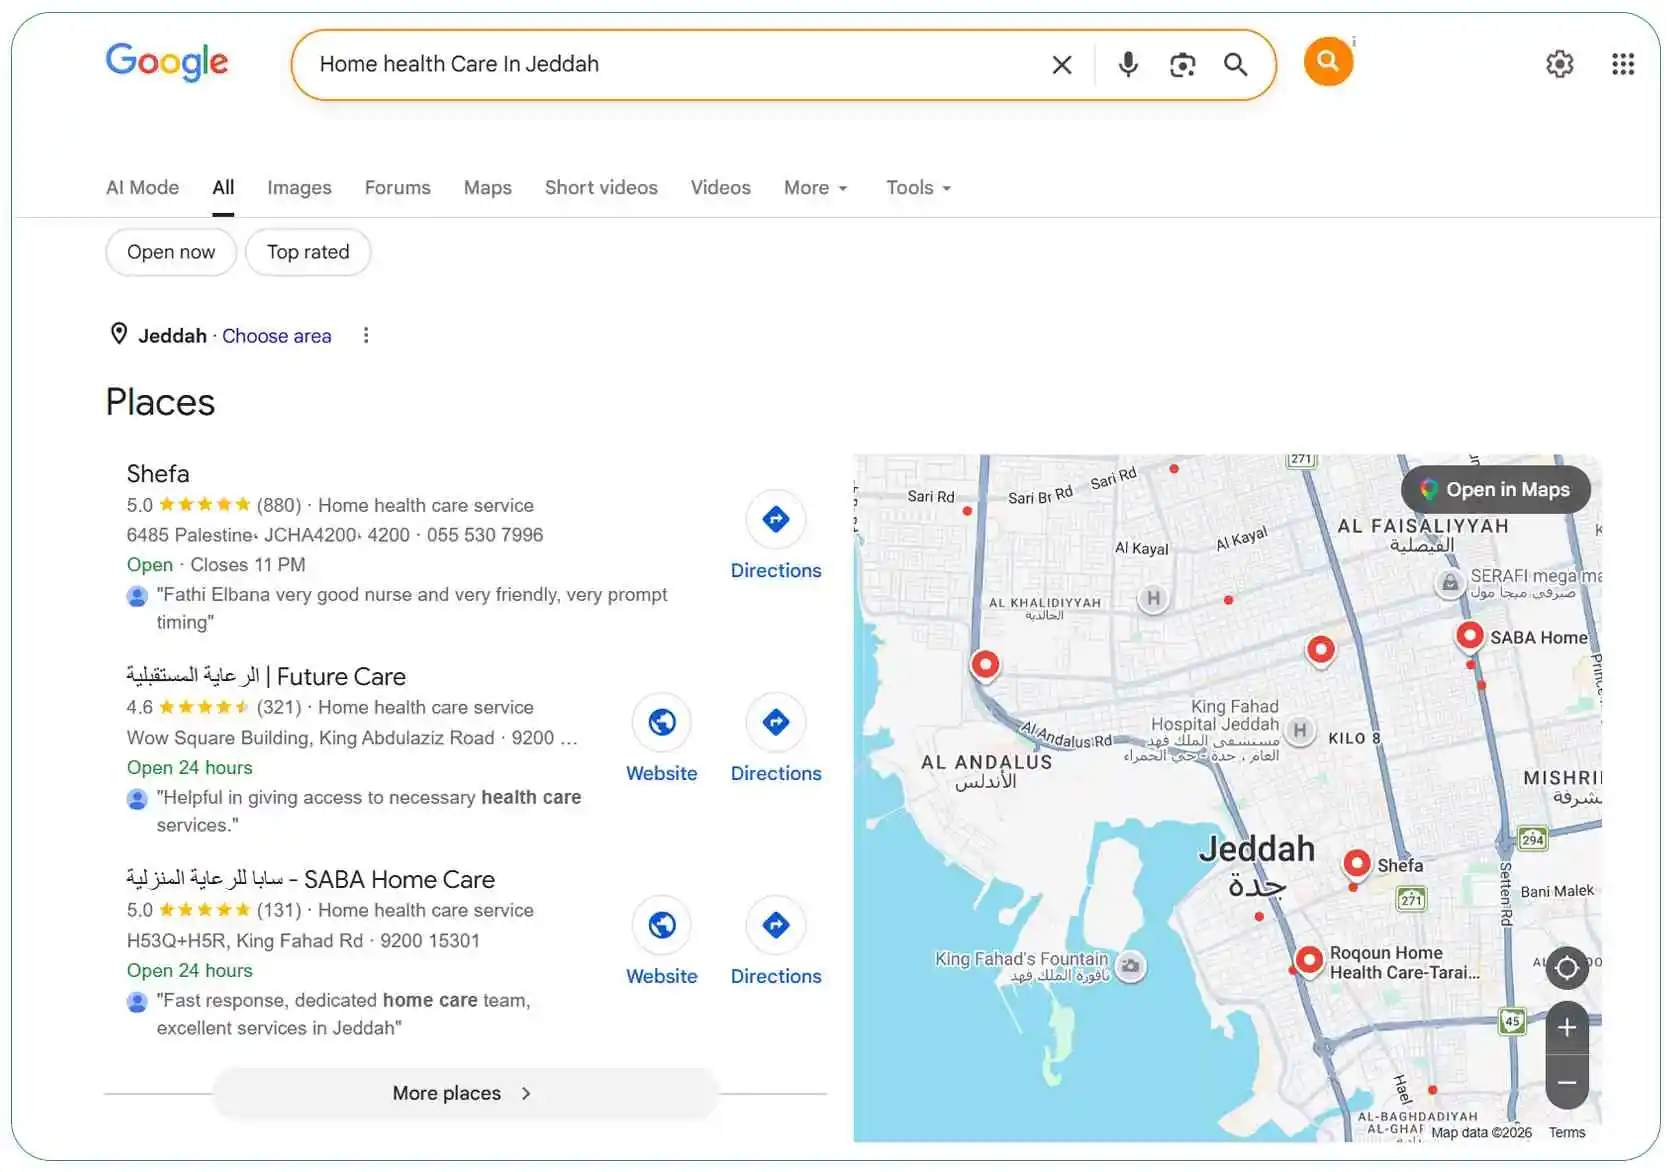Click the Choose area link

[276, 336]
